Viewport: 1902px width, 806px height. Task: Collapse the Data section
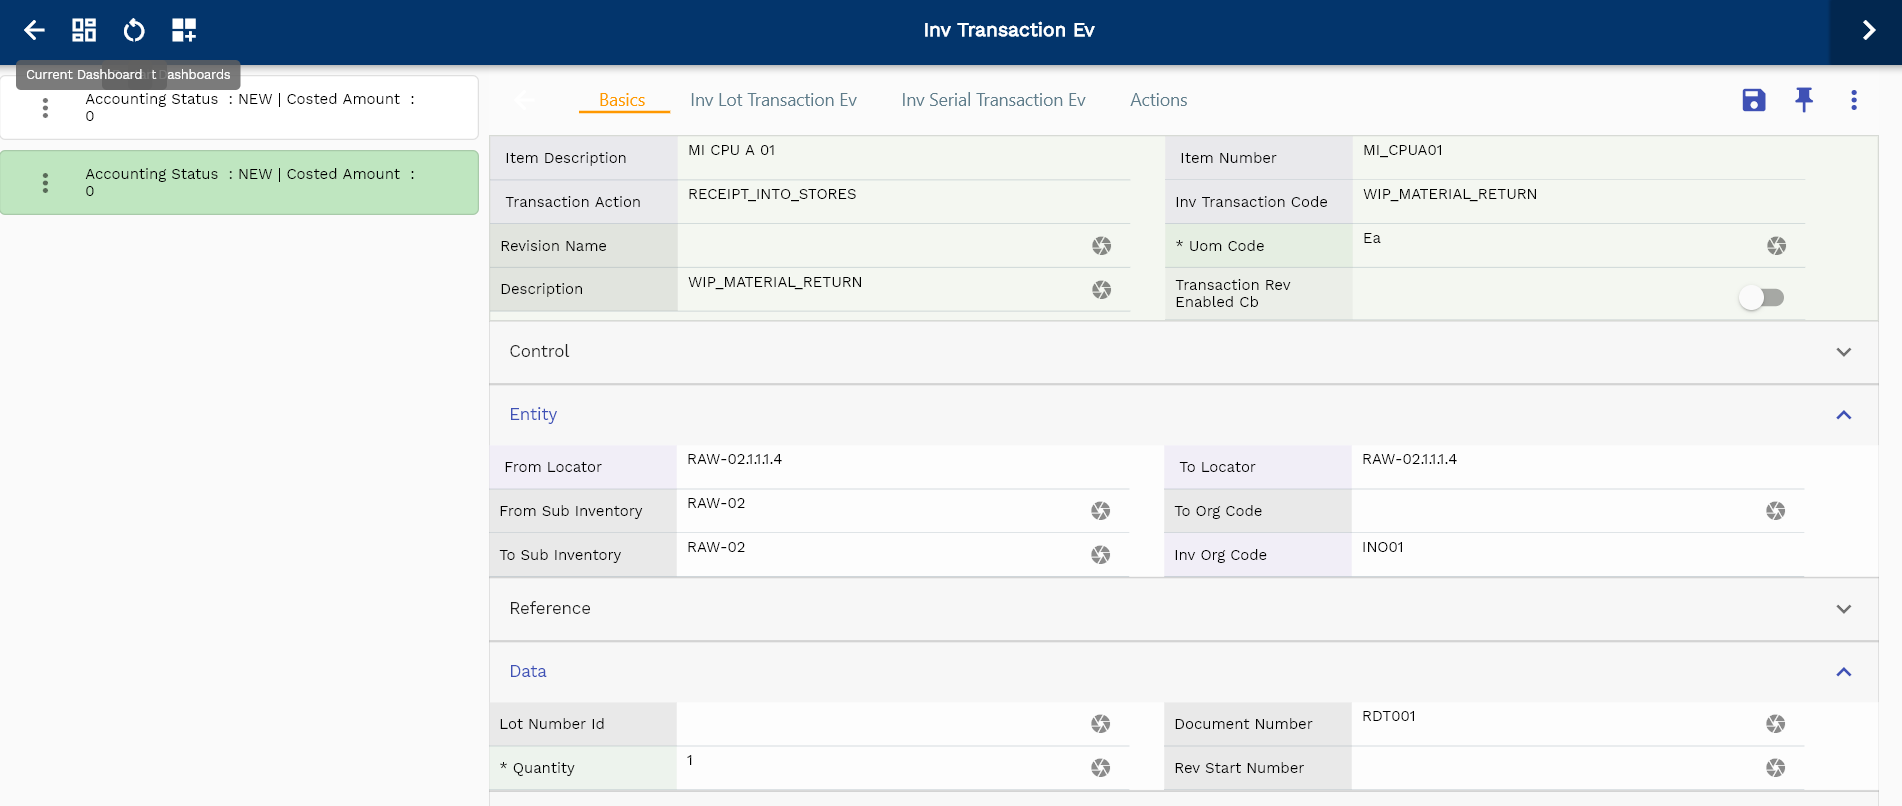click(1843, 672)
